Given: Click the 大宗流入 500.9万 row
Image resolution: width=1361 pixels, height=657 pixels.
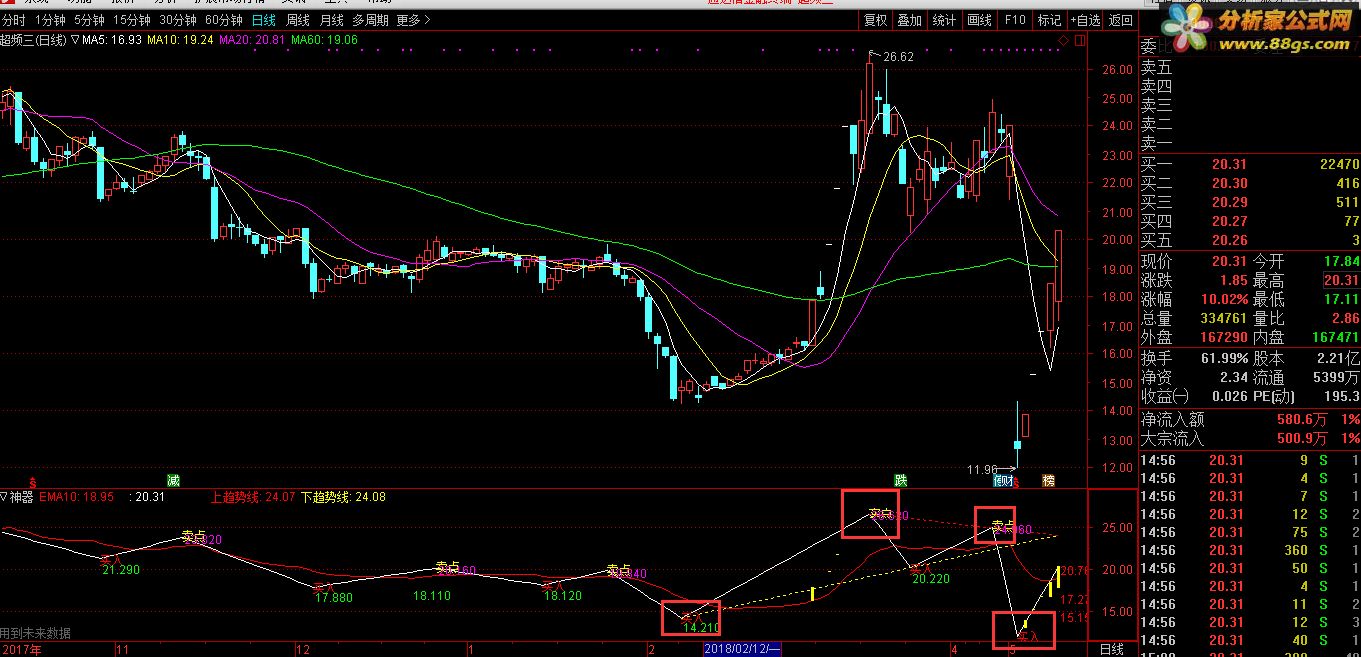Looking at the screenshot, I should pyautogui.click(x=1250, y=438).
